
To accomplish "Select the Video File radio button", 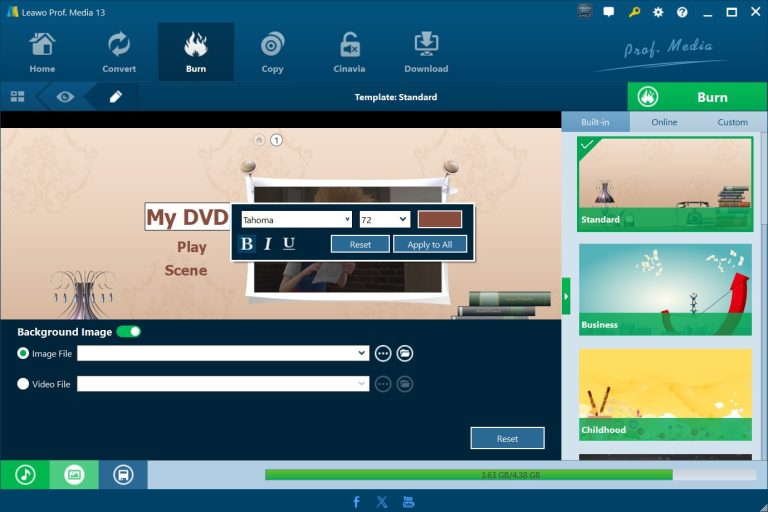I will (23, 384).
